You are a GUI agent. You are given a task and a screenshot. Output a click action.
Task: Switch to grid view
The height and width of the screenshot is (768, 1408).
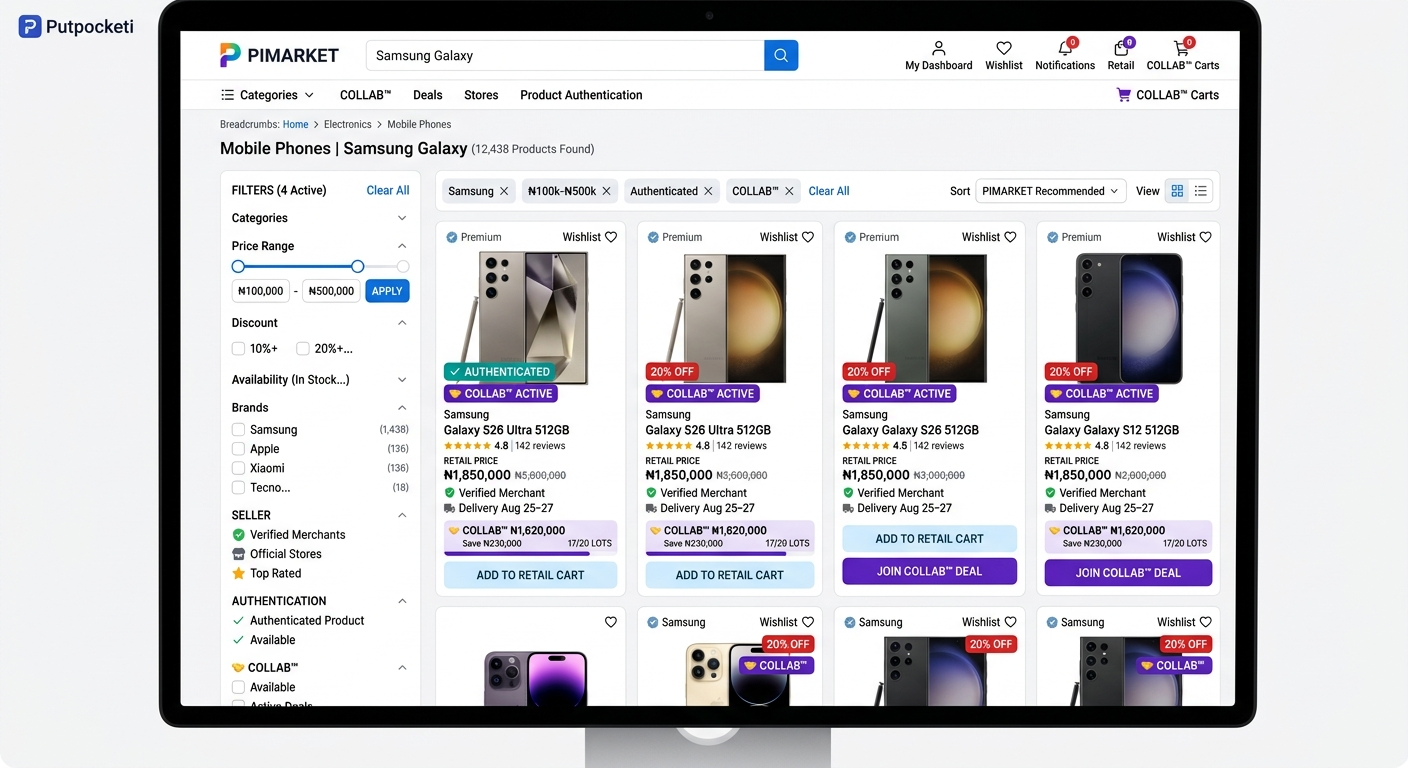click(1177, 191)
